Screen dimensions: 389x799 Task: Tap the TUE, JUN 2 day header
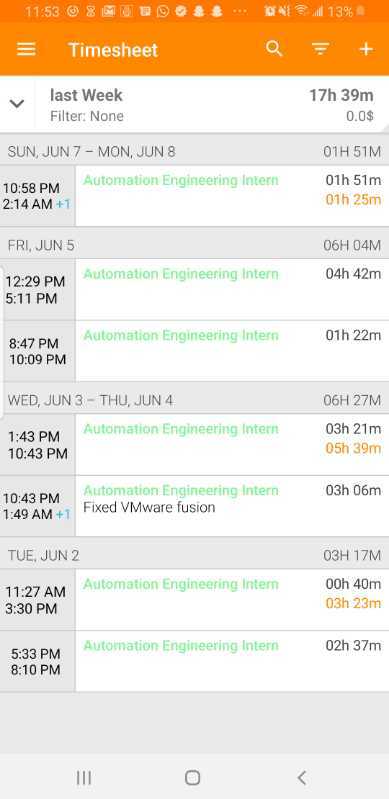(194, 555)
